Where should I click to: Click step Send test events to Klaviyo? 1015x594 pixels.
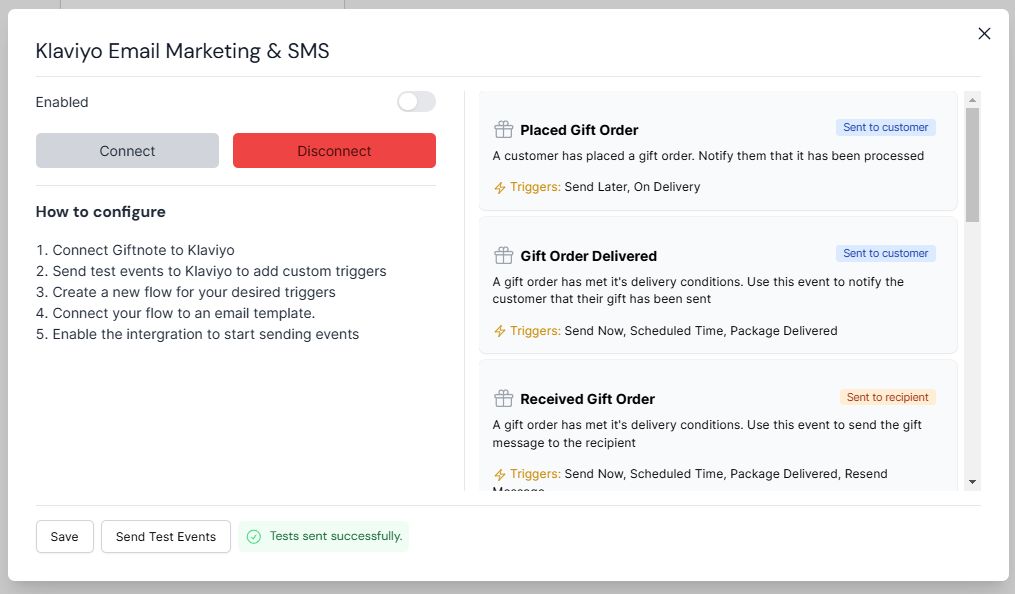pyautogui.click(x=211, y=271)
